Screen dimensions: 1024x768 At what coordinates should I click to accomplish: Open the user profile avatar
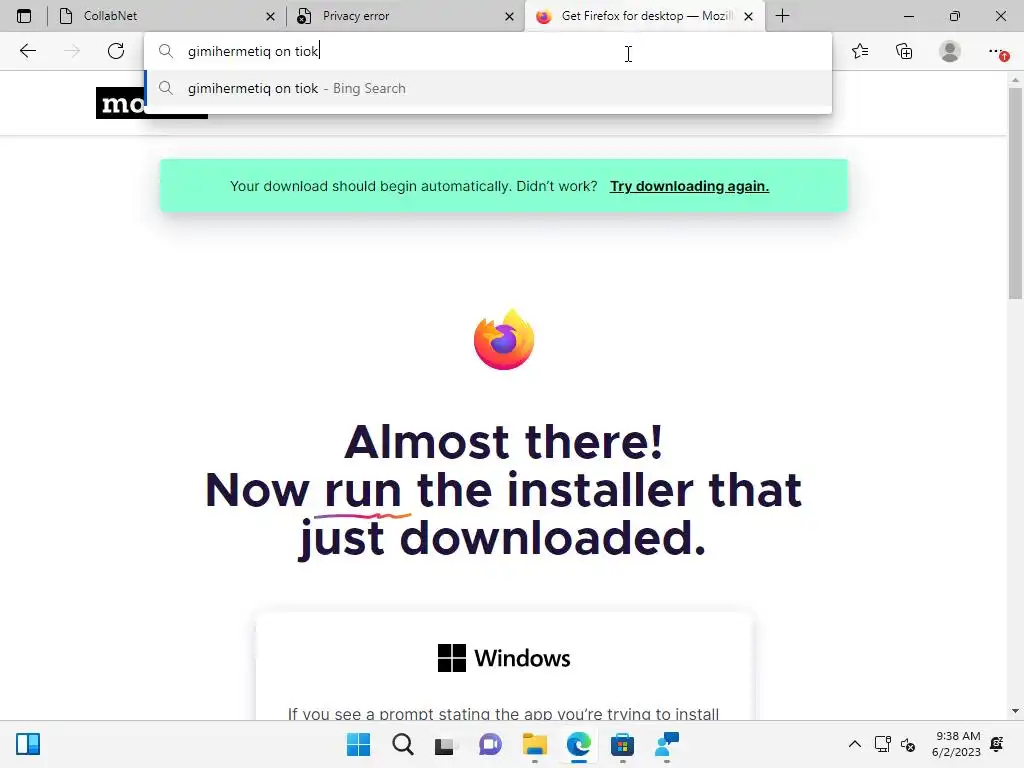[950, 51]
